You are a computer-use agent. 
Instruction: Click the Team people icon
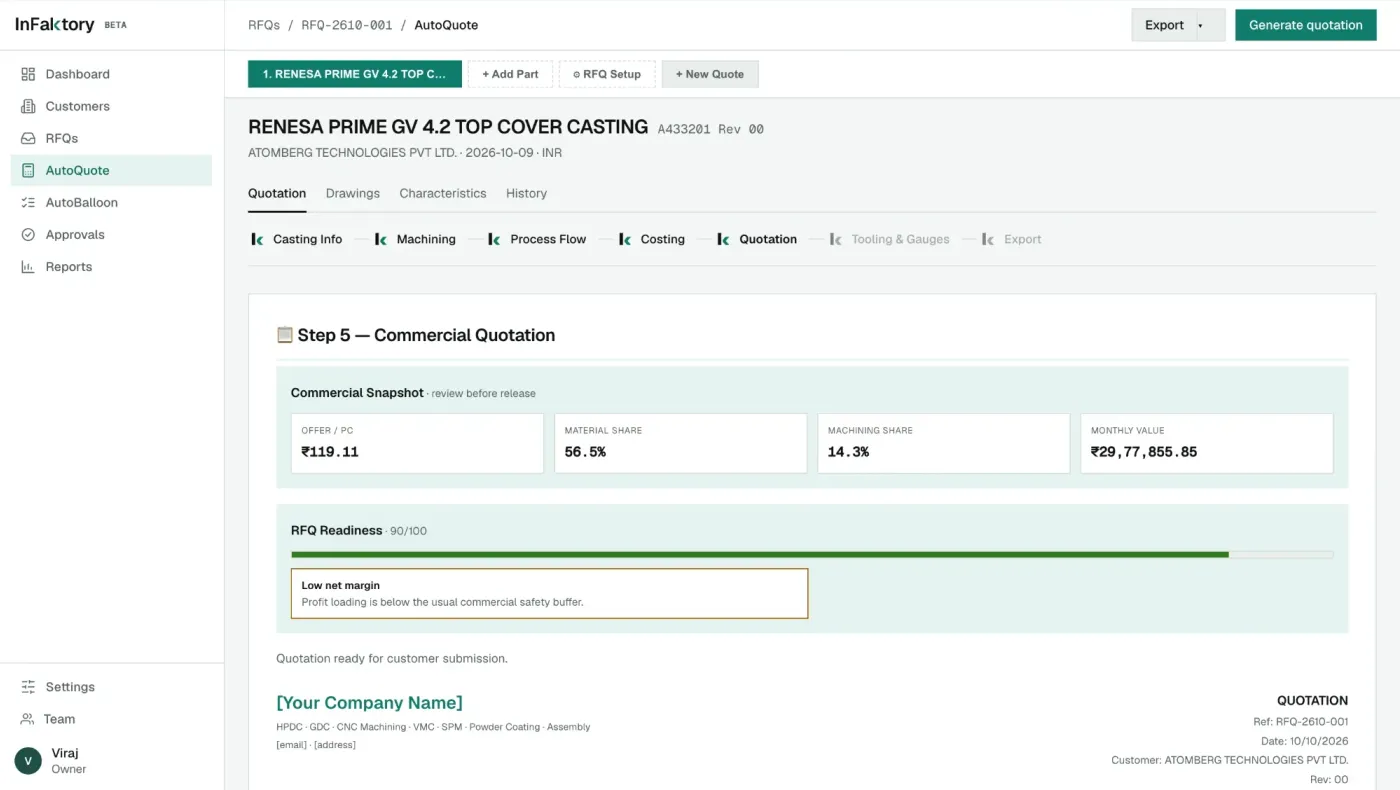(27, 719)
